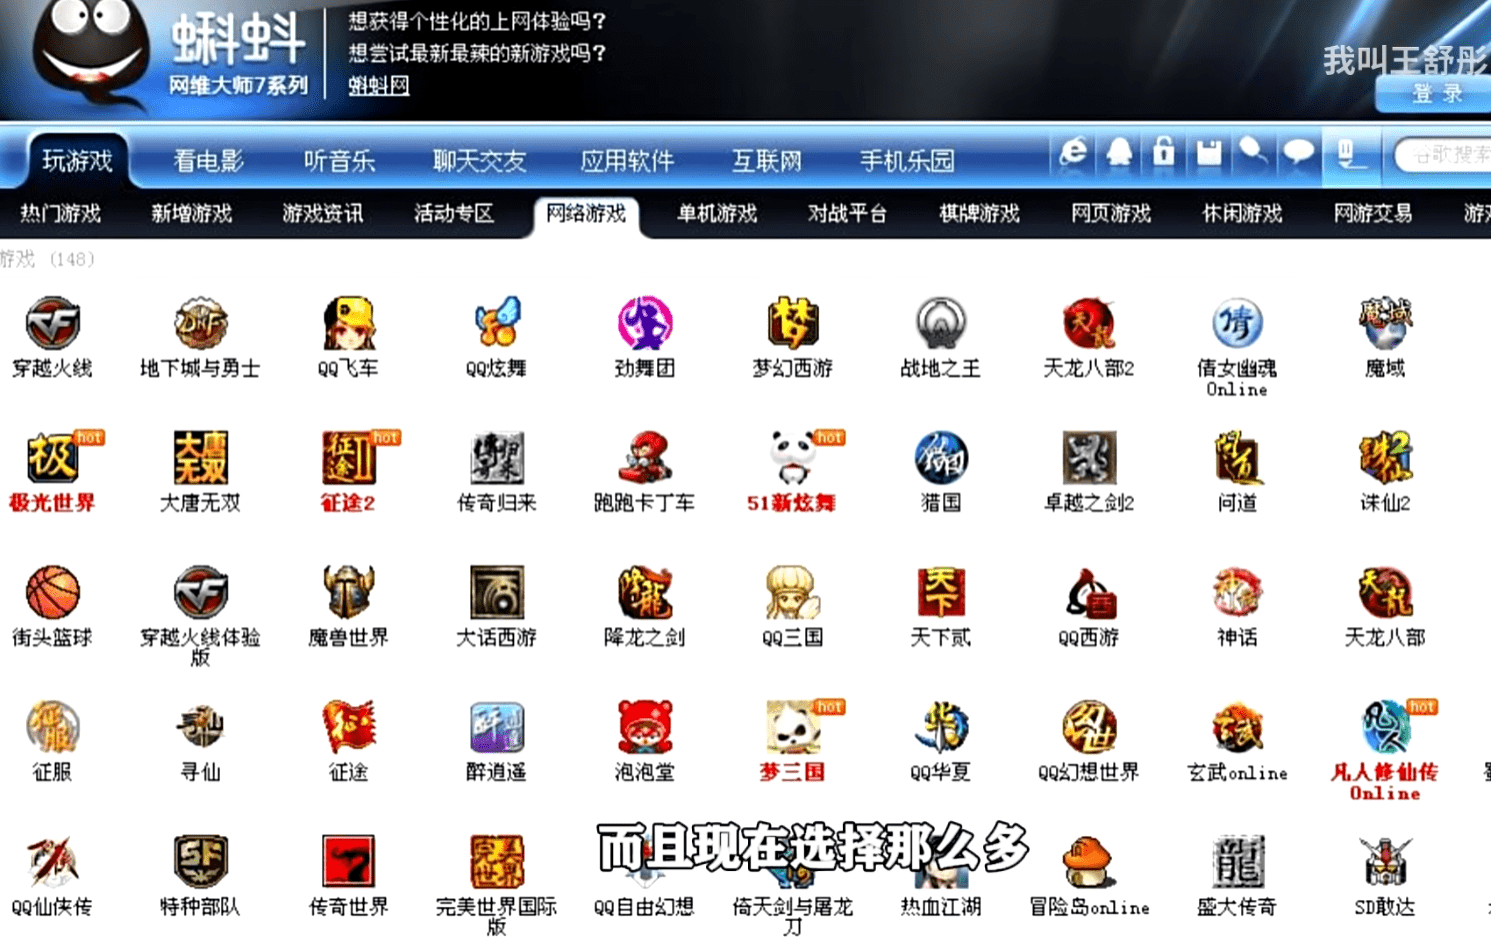Open the 穿越火线 game icon
This screenshot has height=940, width=1491.
coord(52,323)
